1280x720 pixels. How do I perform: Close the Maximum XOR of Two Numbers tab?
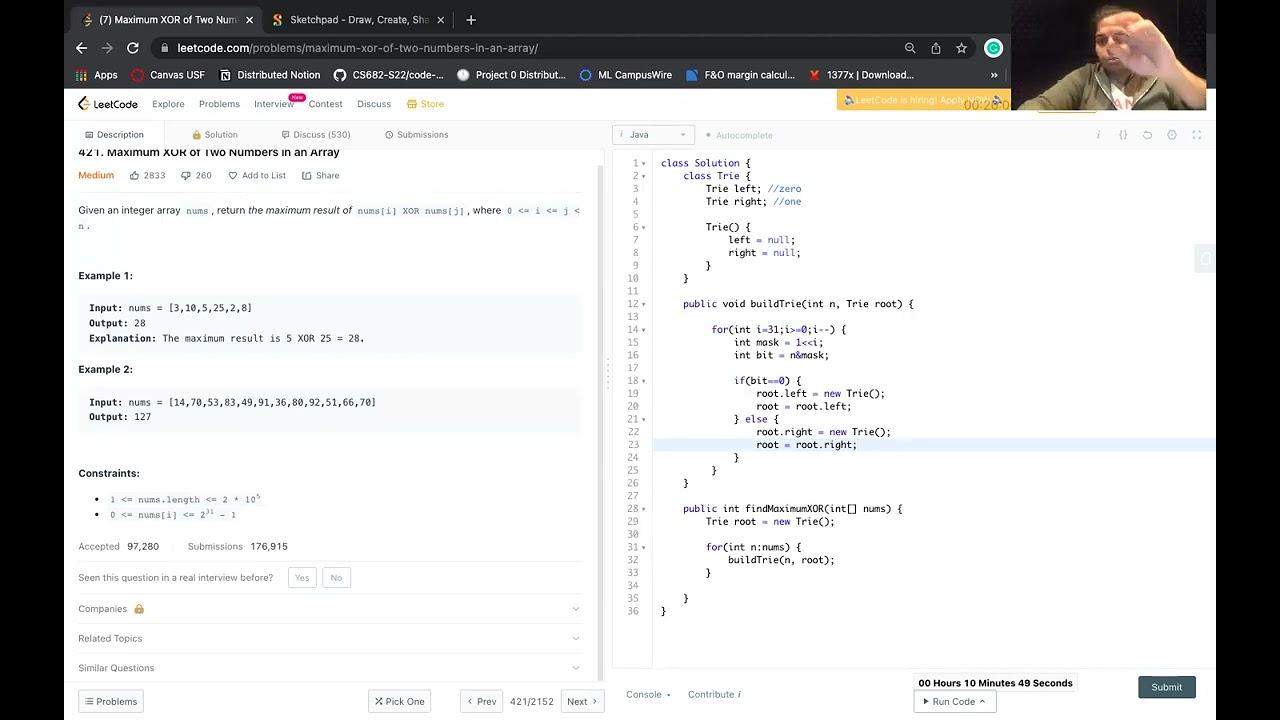(250, 20)
